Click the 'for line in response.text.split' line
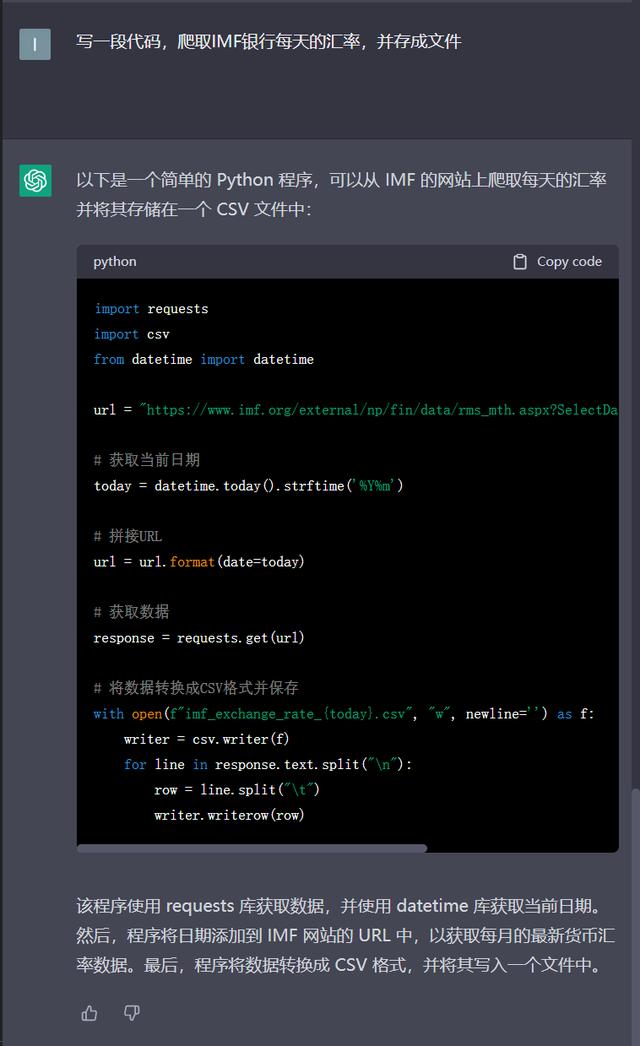This screenshot has height=1046, width=640. pyautogui.click(x=268, y=764)
